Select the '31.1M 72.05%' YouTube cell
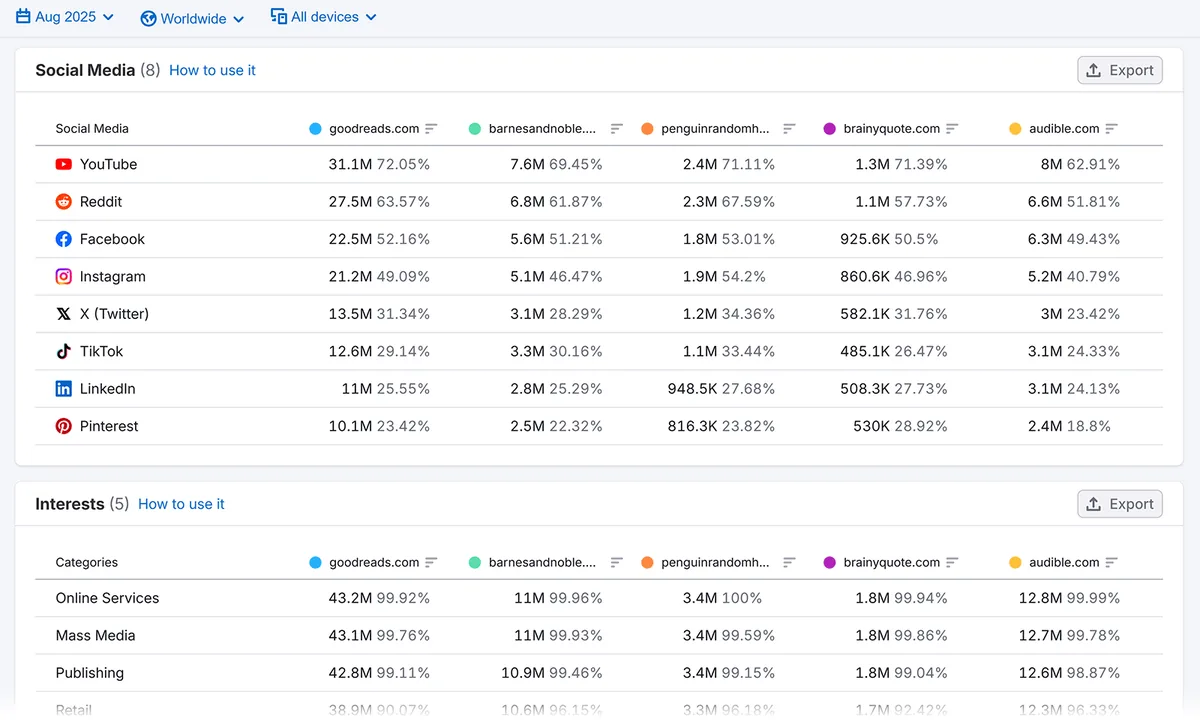Image resolution: width=1200 pixels, height=728 pixels. pyautogui.click(x=379, y=164)
